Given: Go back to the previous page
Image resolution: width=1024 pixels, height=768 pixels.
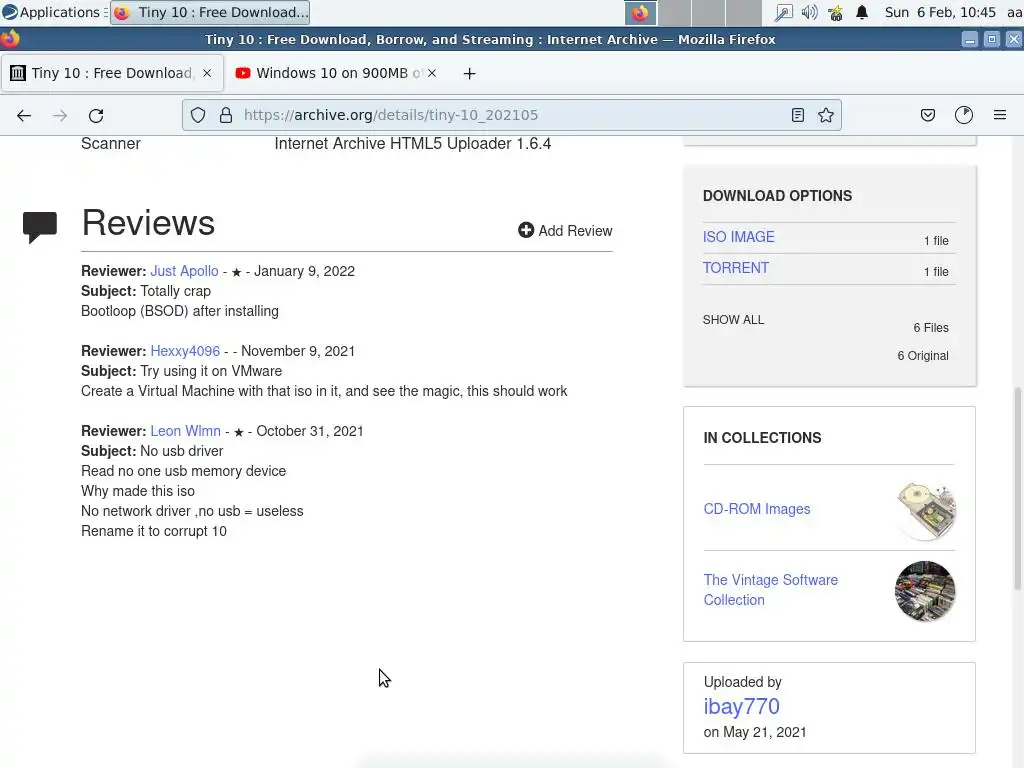Looking at the screenshot, I should (24, 116).
